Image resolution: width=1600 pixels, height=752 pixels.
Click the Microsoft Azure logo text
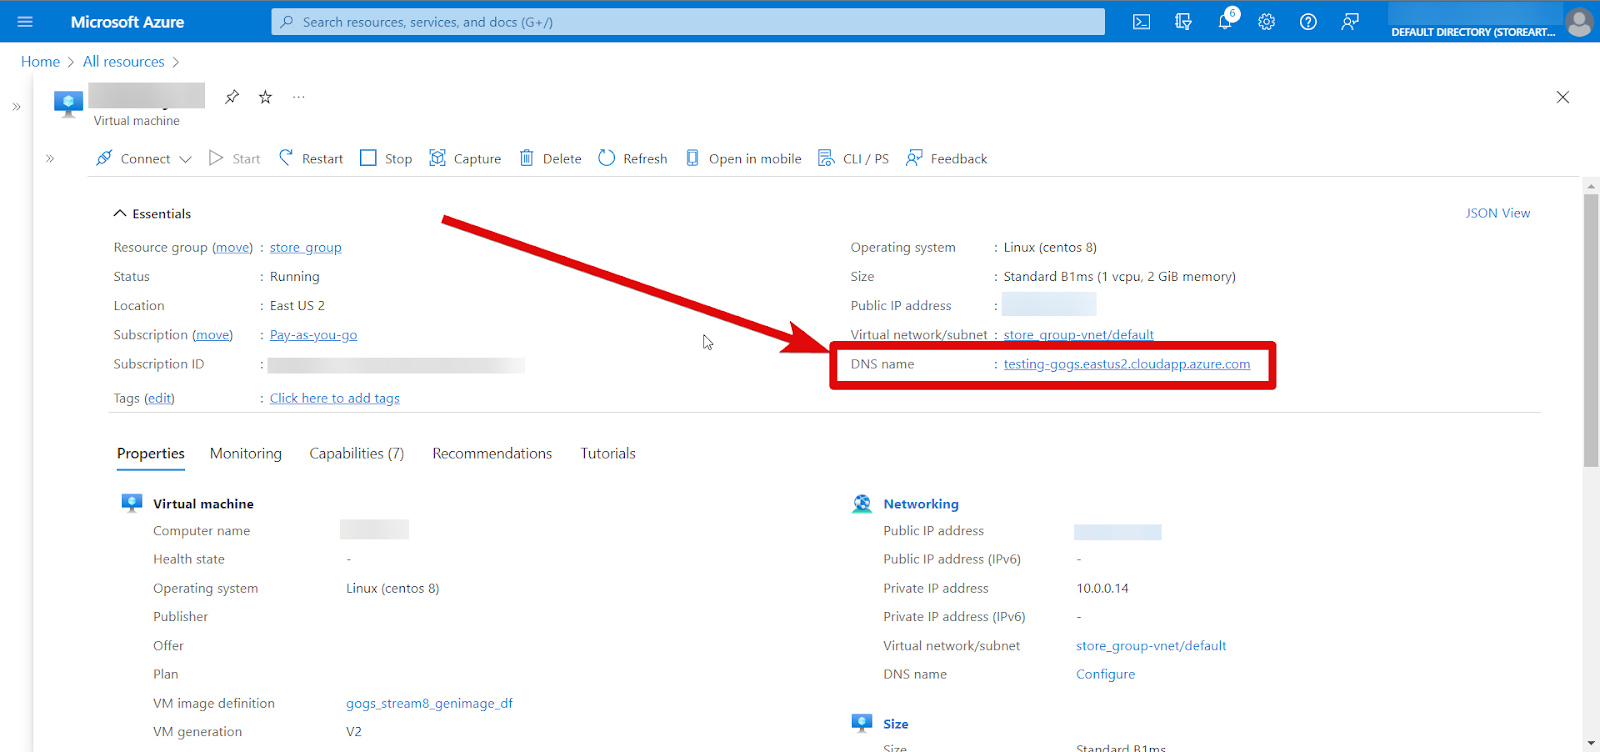(127, 21)
